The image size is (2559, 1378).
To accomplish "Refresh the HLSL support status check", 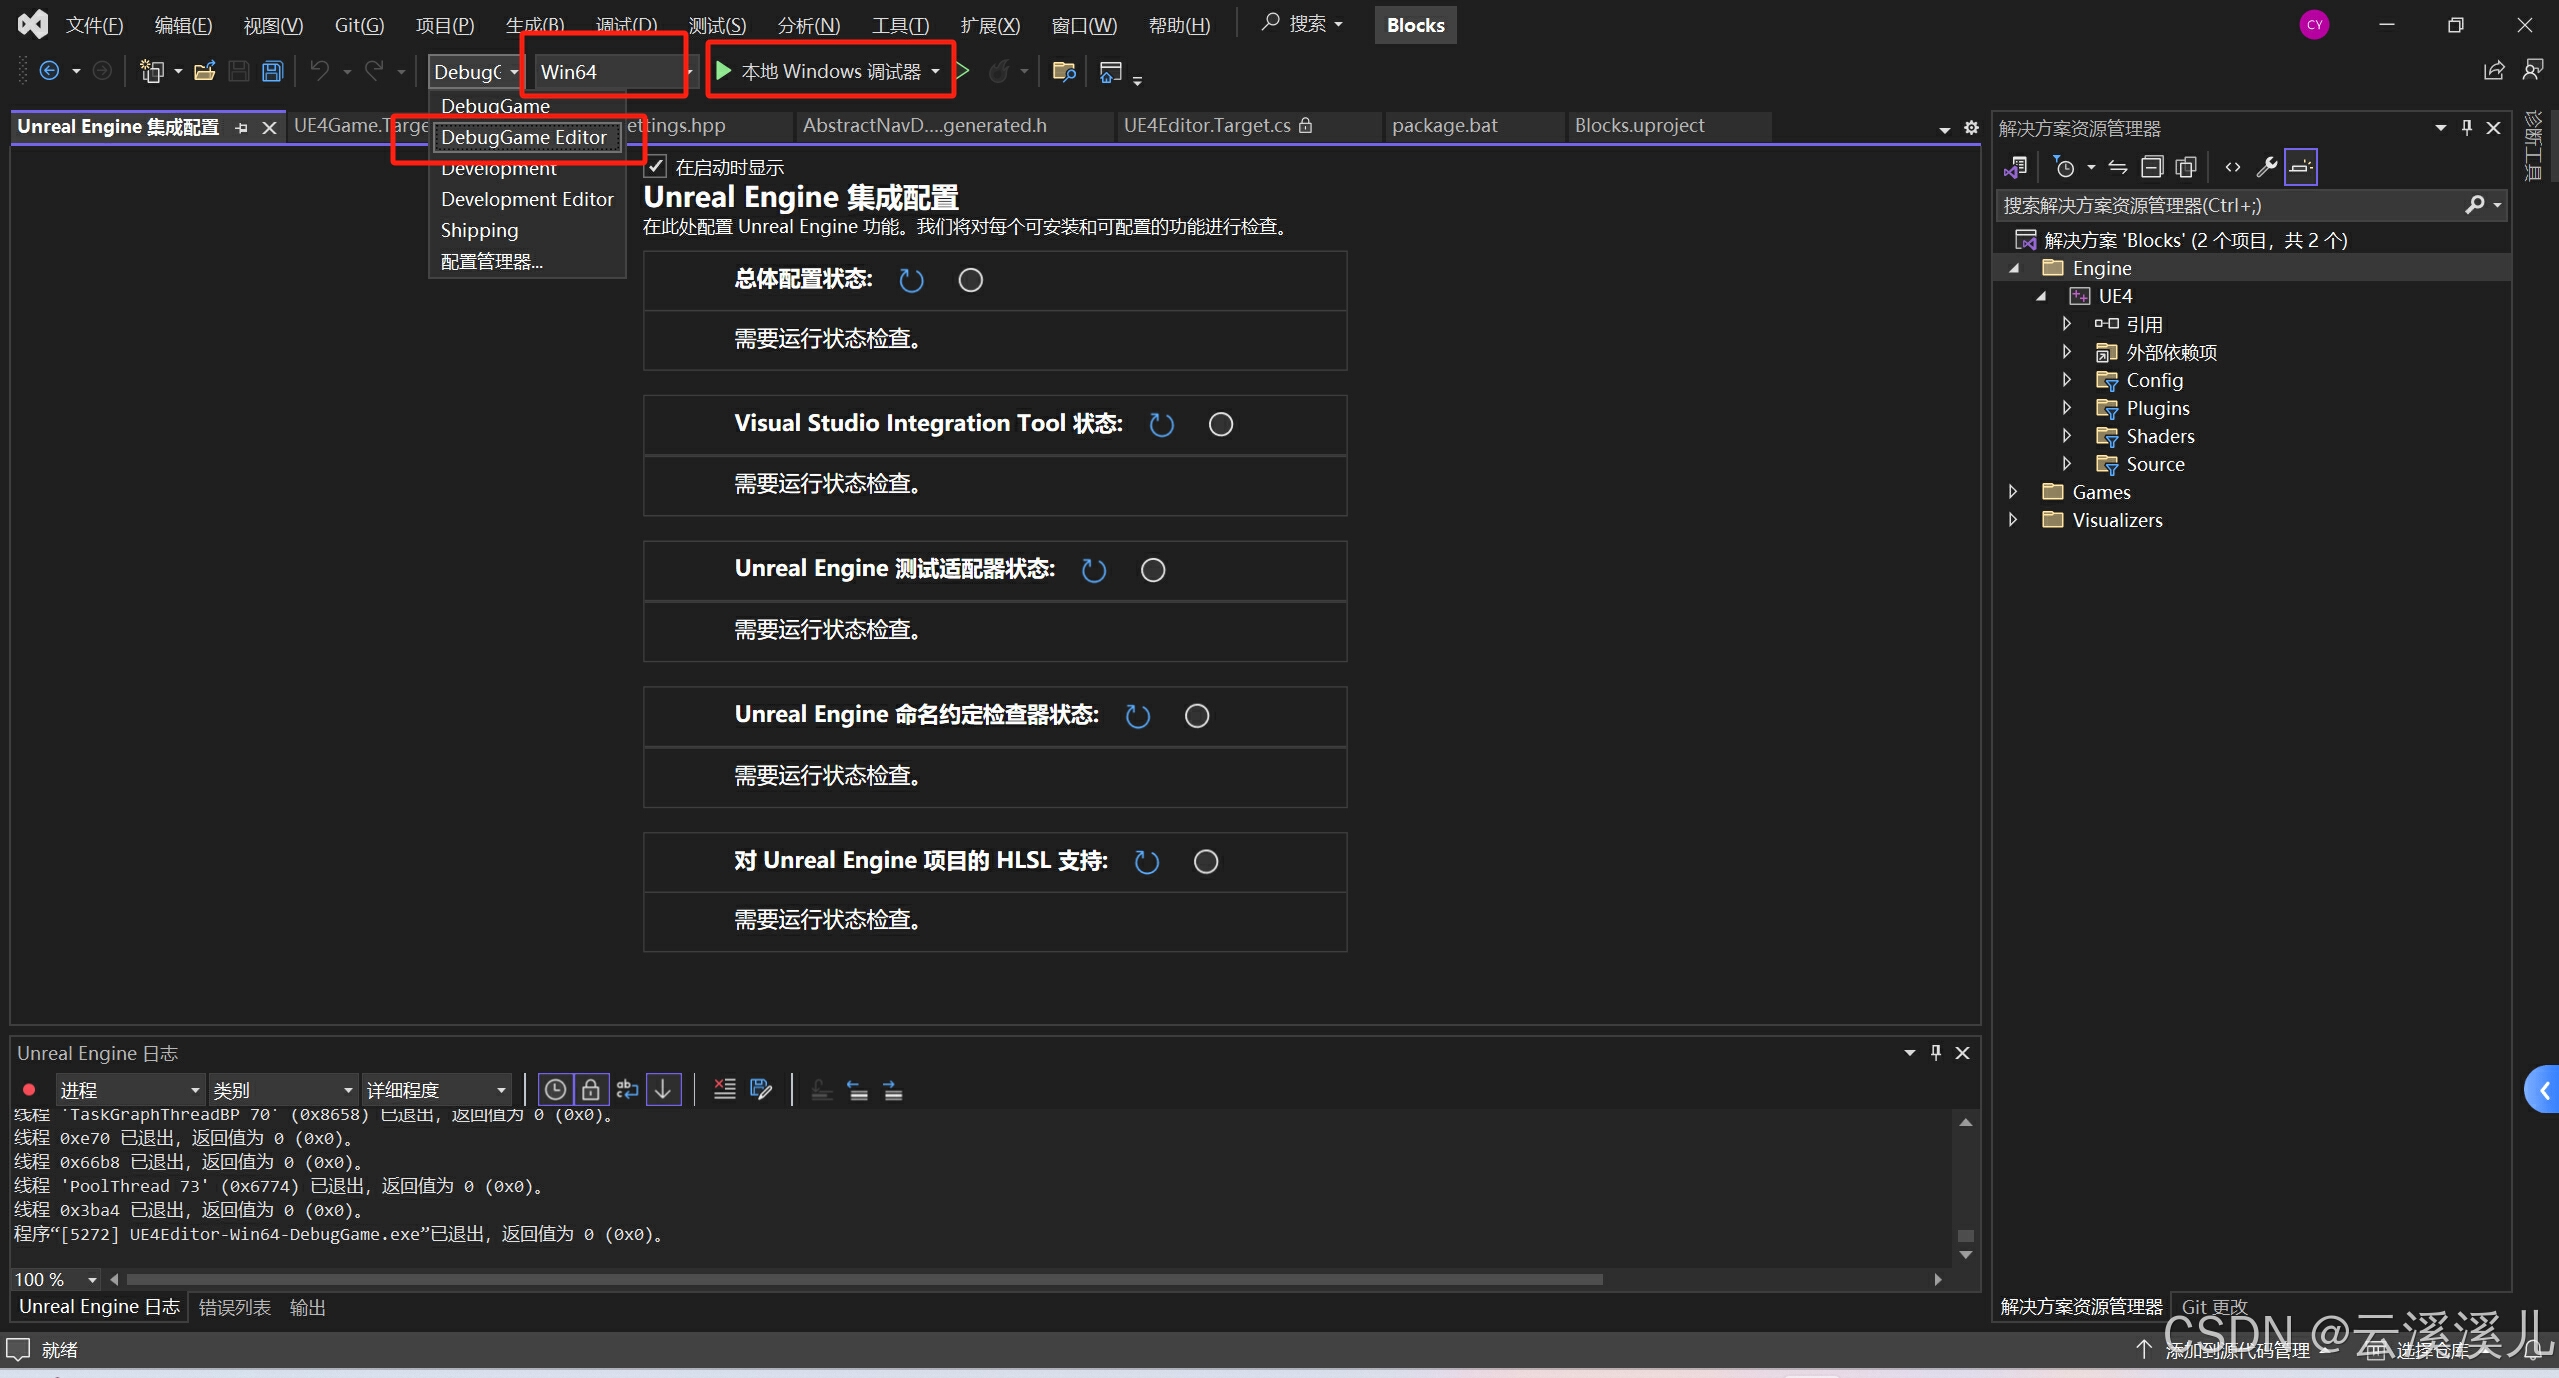I will (x=1146, y=861).
